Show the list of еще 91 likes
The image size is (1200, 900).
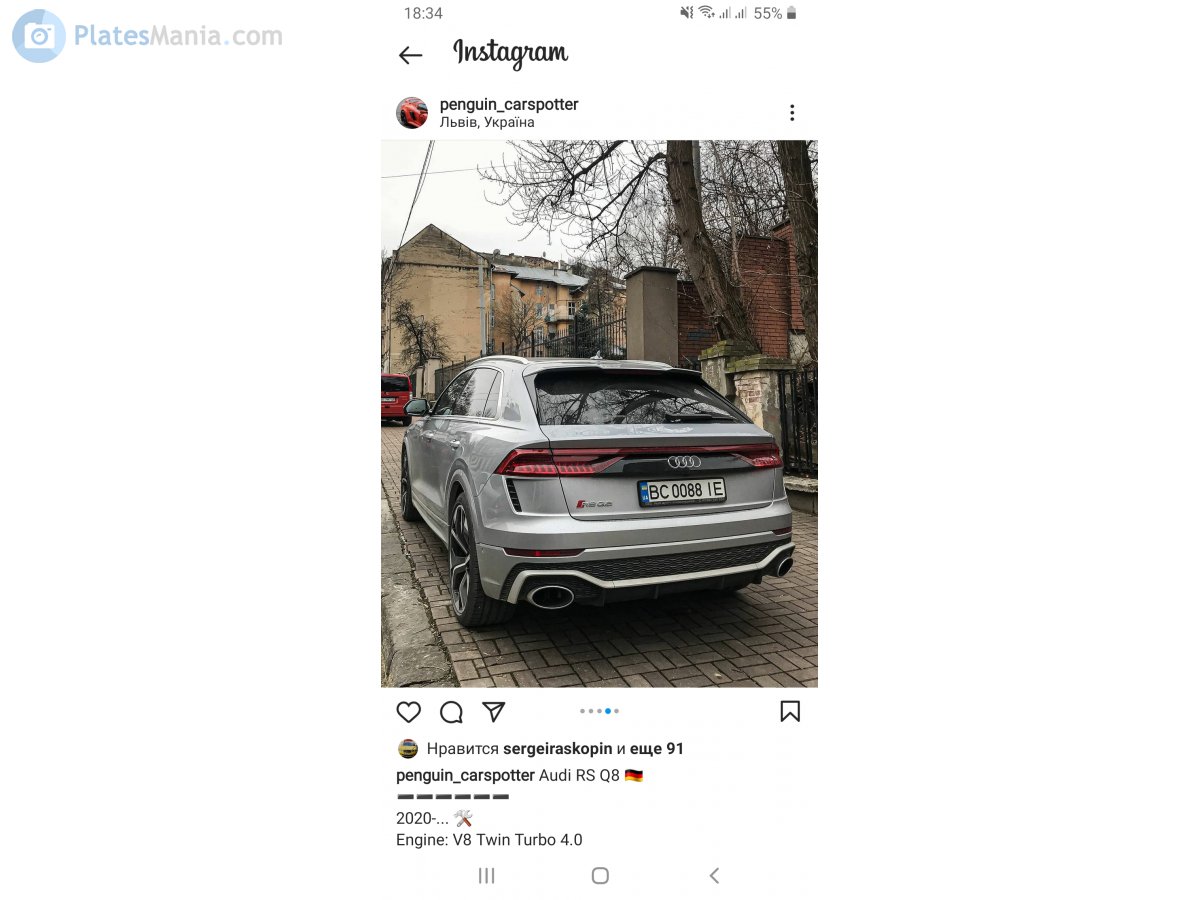point(657,748)
